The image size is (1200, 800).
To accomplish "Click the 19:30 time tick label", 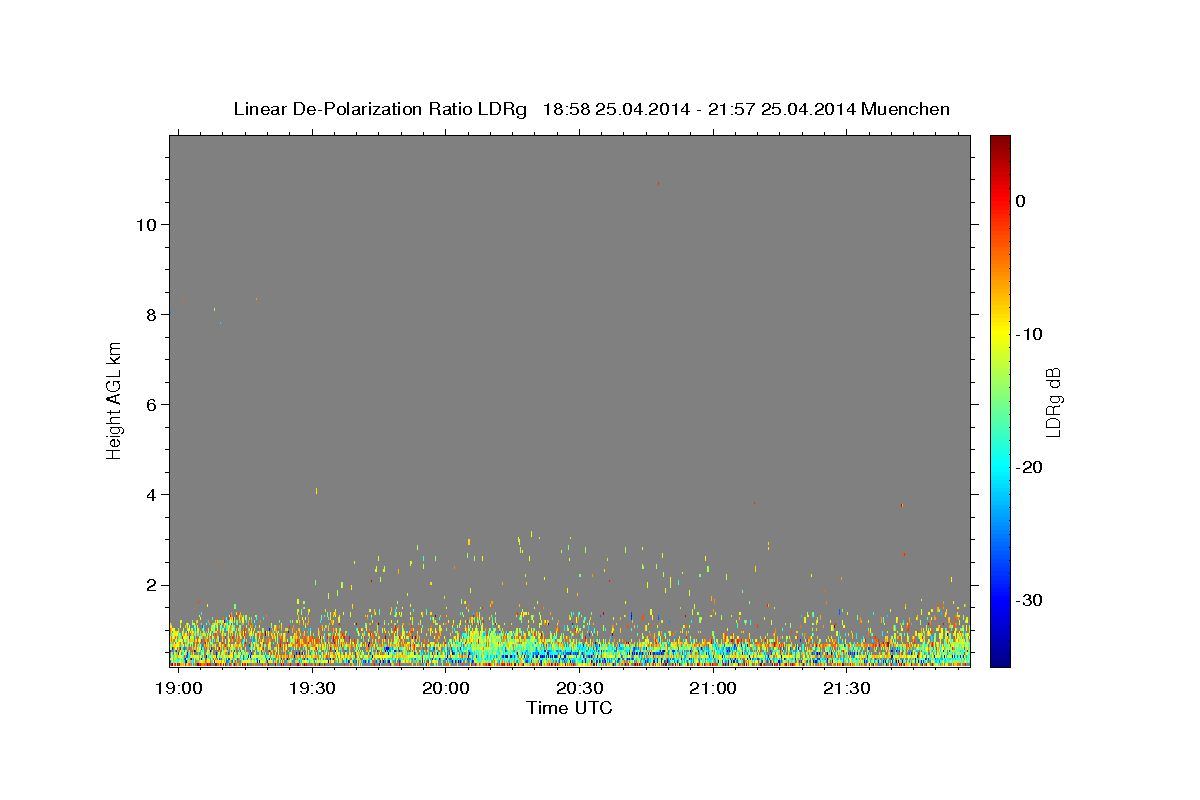I will [x=311, y=689].
